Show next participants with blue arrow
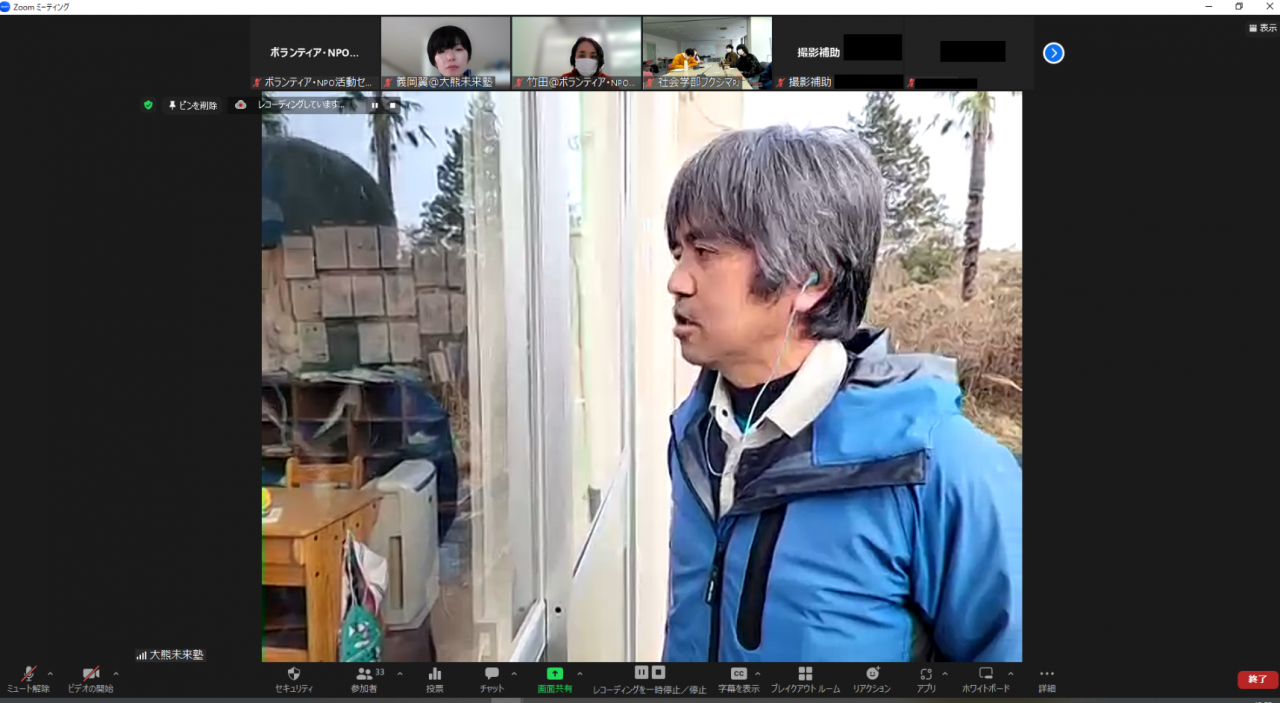Image resolution: width=1280 pixels, height=703 pixels. (x=1053, y=53)
